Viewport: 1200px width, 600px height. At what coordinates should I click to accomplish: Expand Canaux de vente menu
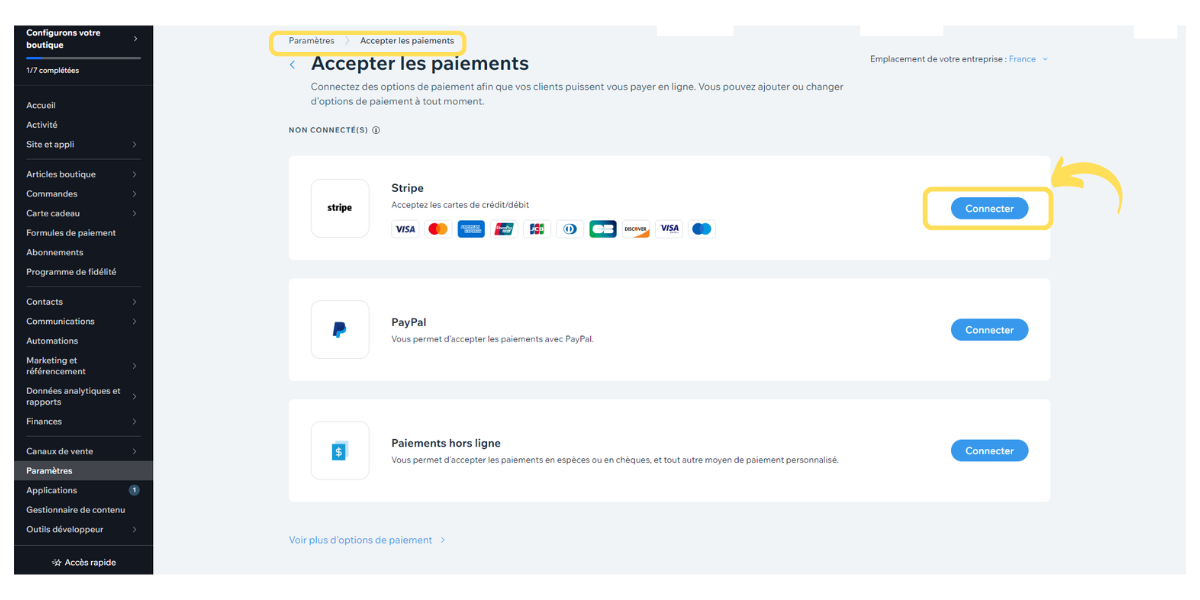(83, 451)
